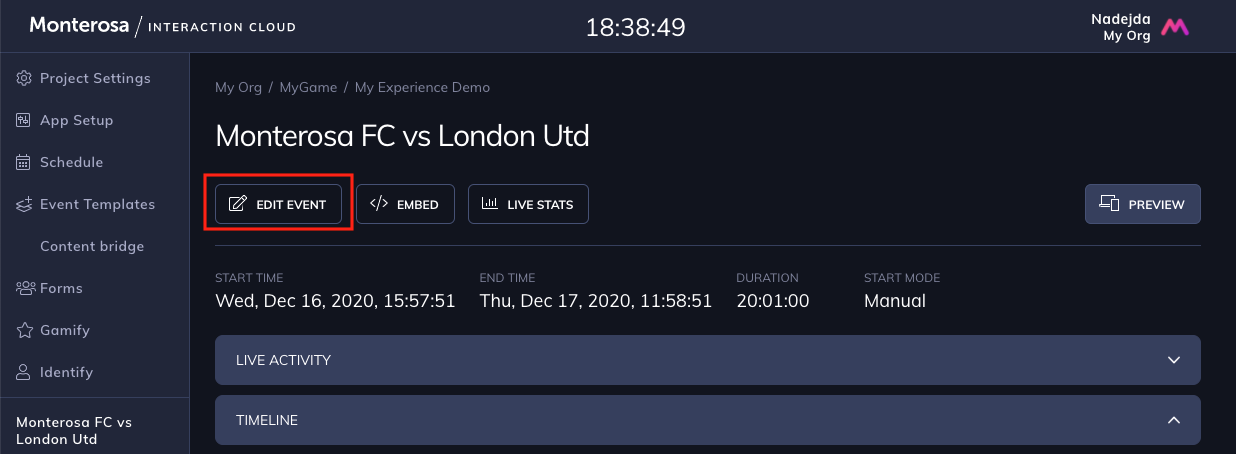Go to My Org breadcrumb link
1236x454 pixels.
click(x=238, y=87)
